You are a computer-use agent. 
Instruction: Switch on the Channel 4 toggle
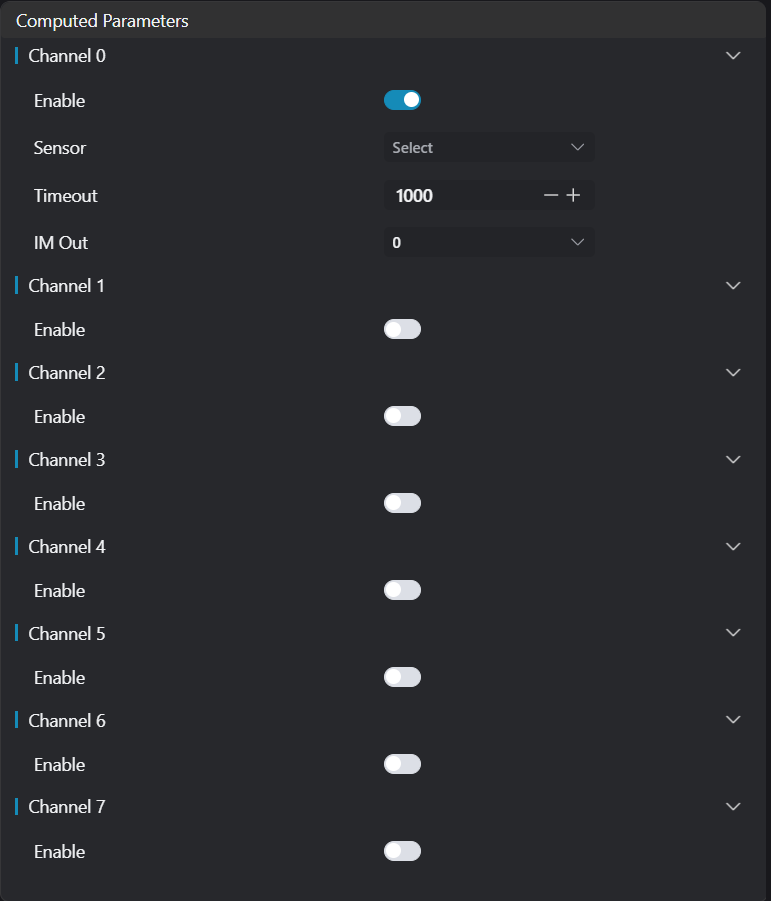402,590
